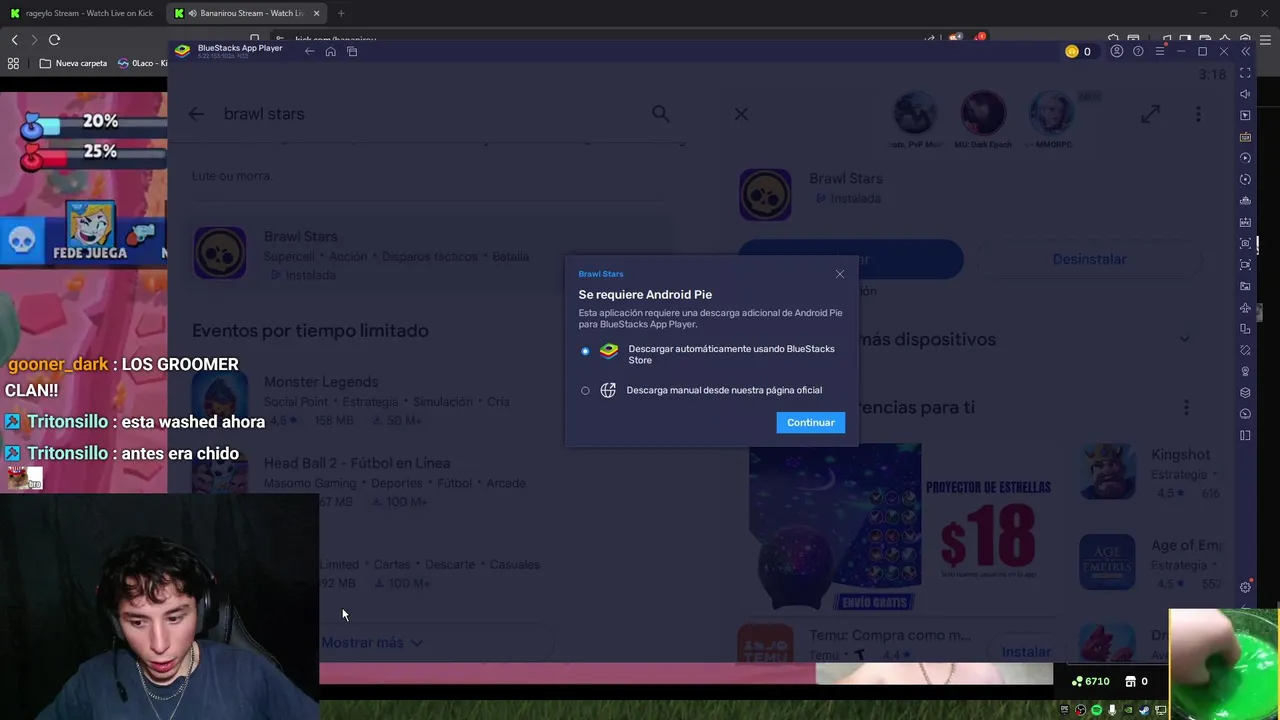
Task: Expand the app details panel arrows icon
Action: (x=1150, y=114)
